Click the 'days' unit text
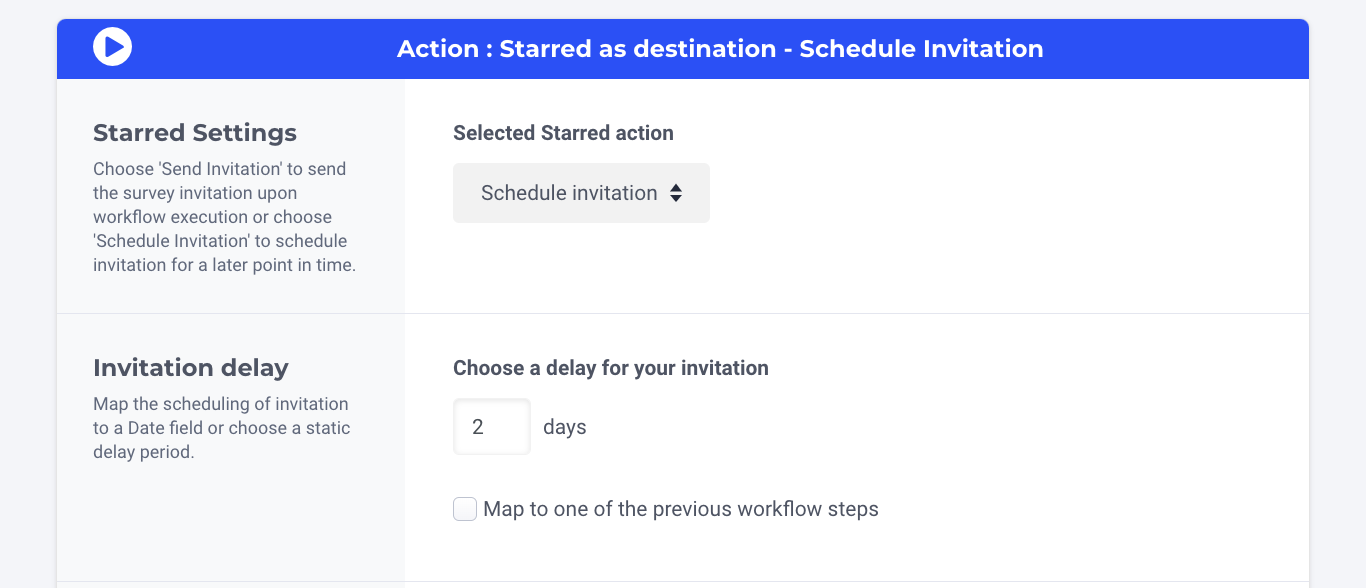Image resolution: width=1366 pixels, height=588 pixels. [565, 427]
